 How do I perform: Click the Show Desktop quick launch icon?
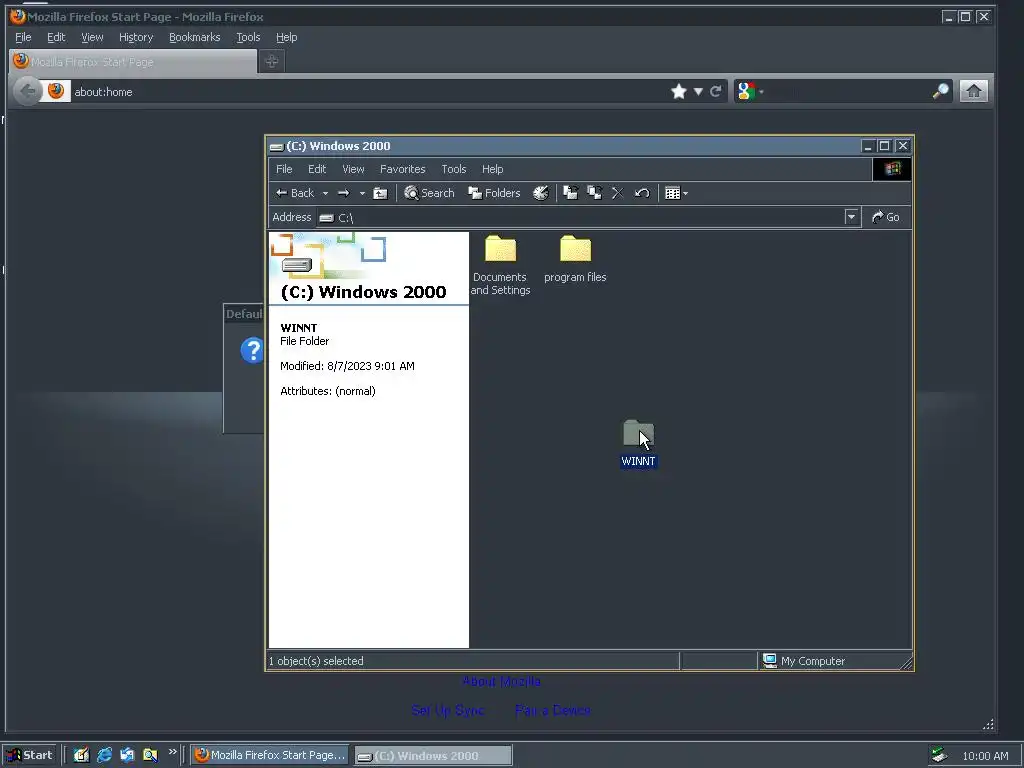(x=81, y=756)
